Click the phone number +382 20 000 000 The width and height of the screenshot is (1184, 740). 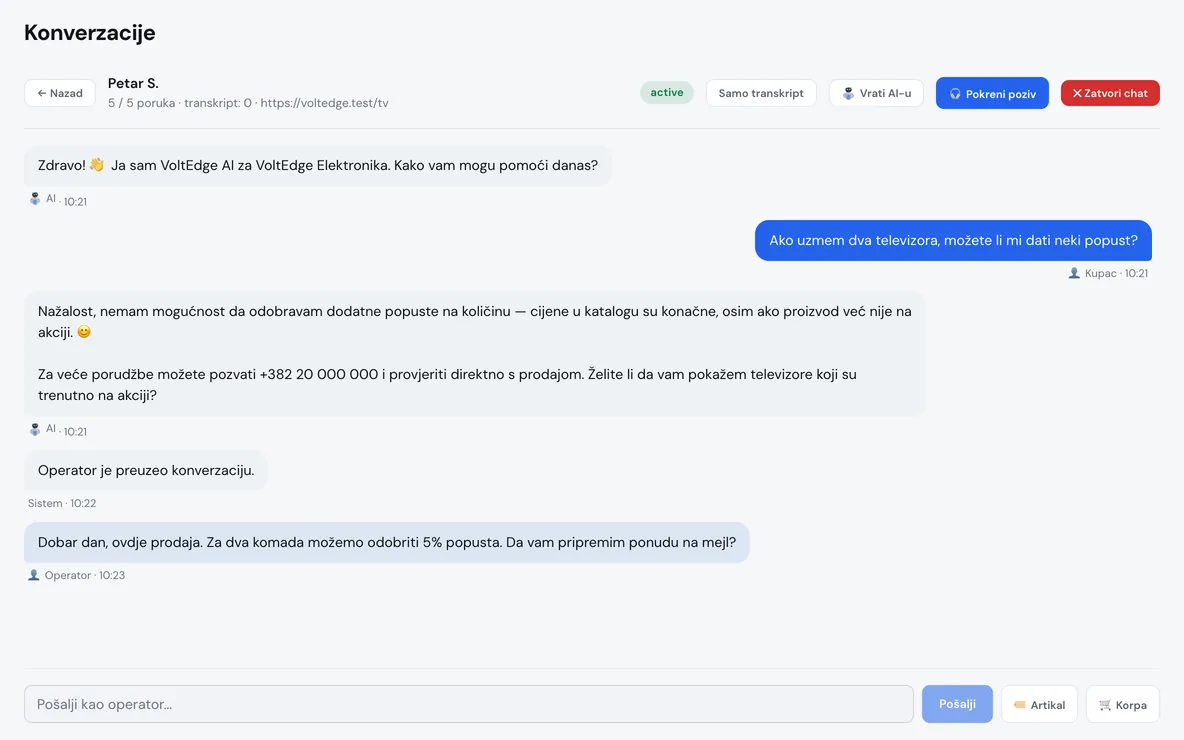[x=319, y=374]
